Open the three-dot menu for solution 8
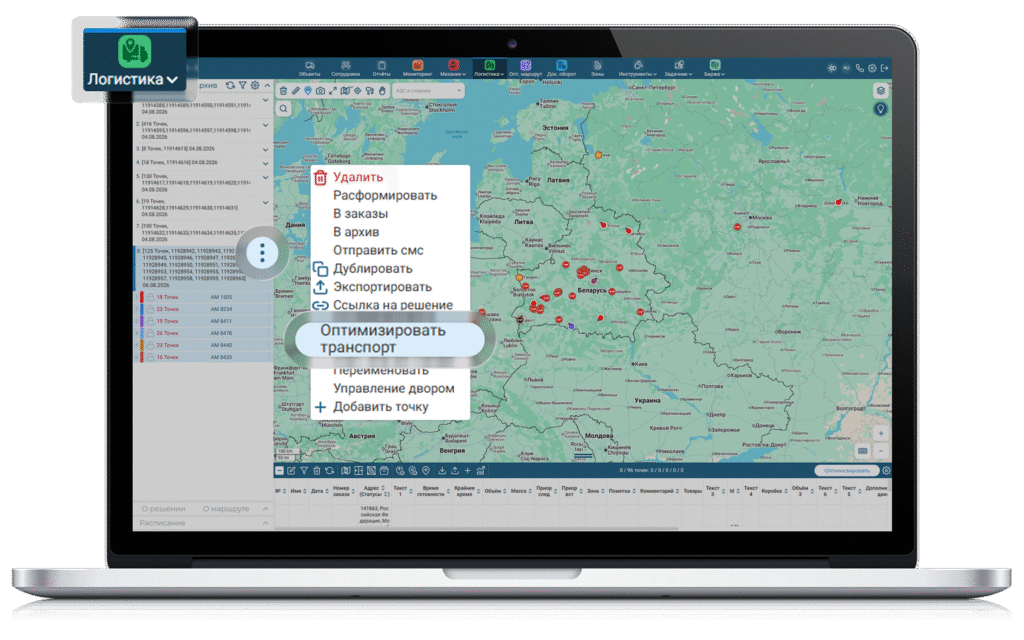Screen dimensions: 1024x640 (x=263, y=253)
